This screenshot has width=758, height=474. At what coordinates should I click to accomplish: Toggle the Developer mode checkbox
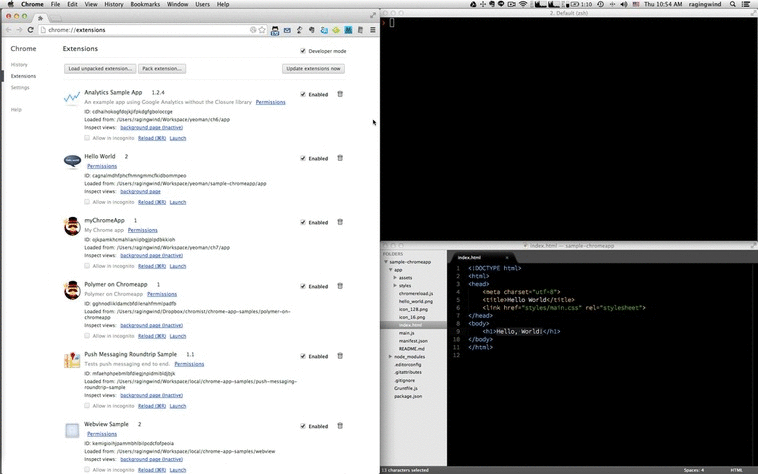point(303,51)
